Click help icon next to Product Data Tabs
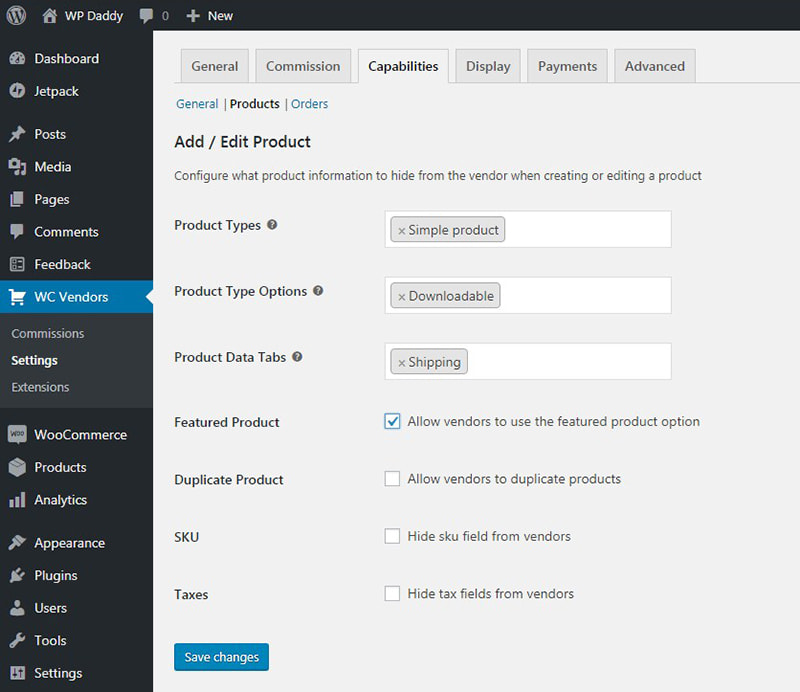This screenshot has height=692, width=800. (297, 357)
